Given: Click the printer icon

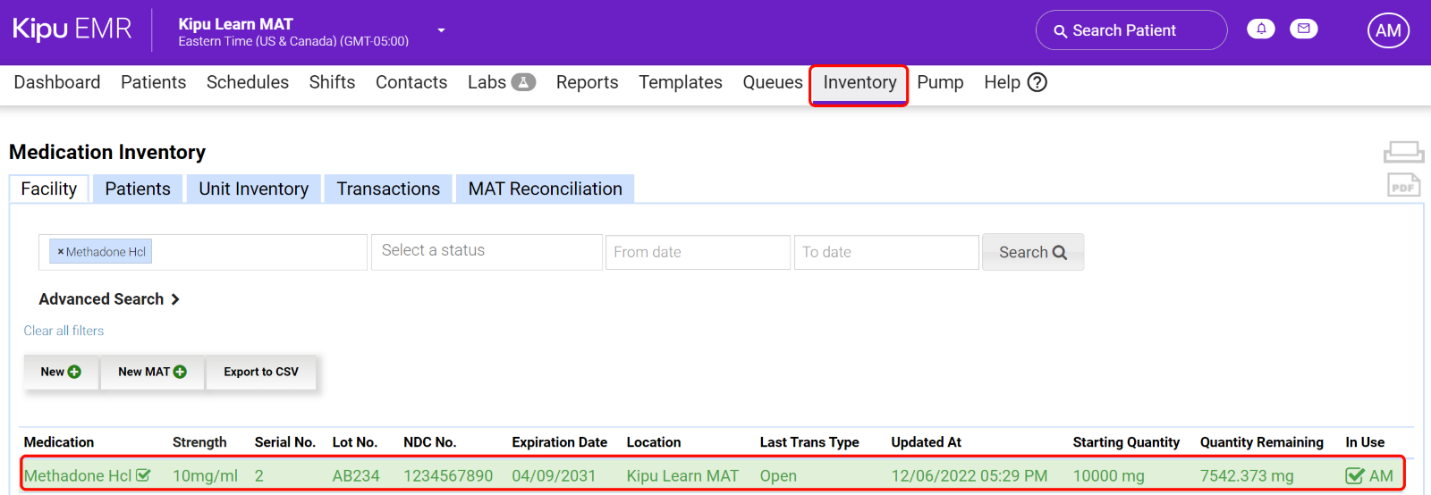Looking at the screenshot, I should click(x=1403, y=153).
